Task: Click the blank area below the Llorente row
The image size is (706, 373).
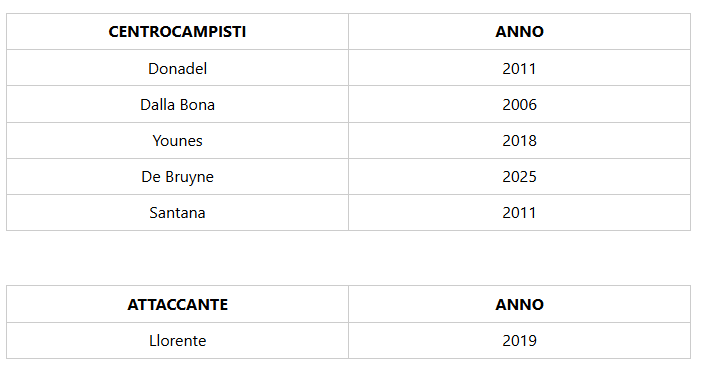Action: point(348,366)
